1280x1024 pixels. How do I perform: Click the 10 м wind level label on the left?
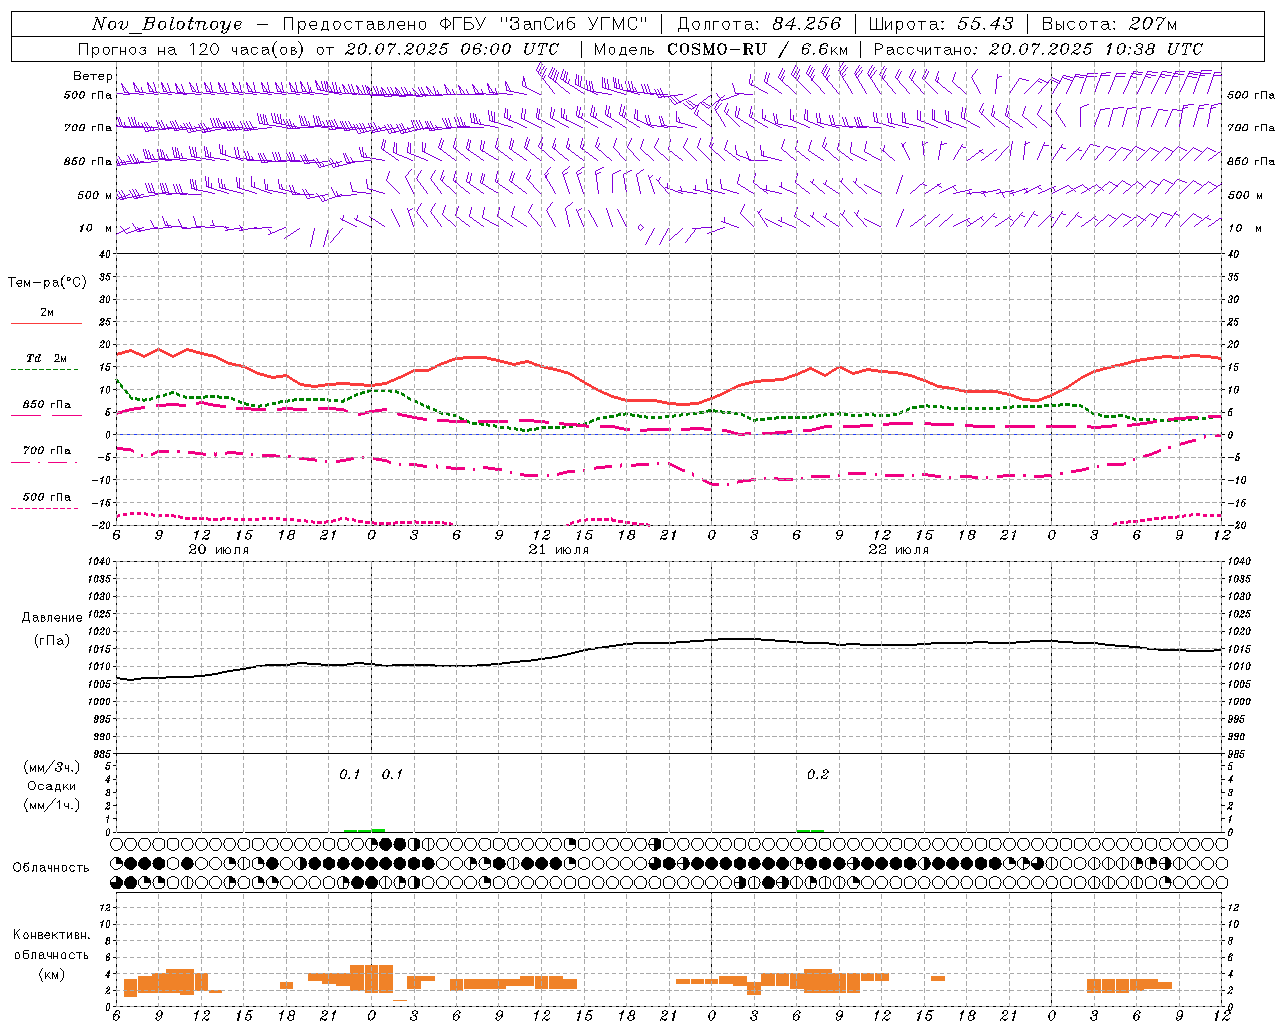tap(95, 228)
